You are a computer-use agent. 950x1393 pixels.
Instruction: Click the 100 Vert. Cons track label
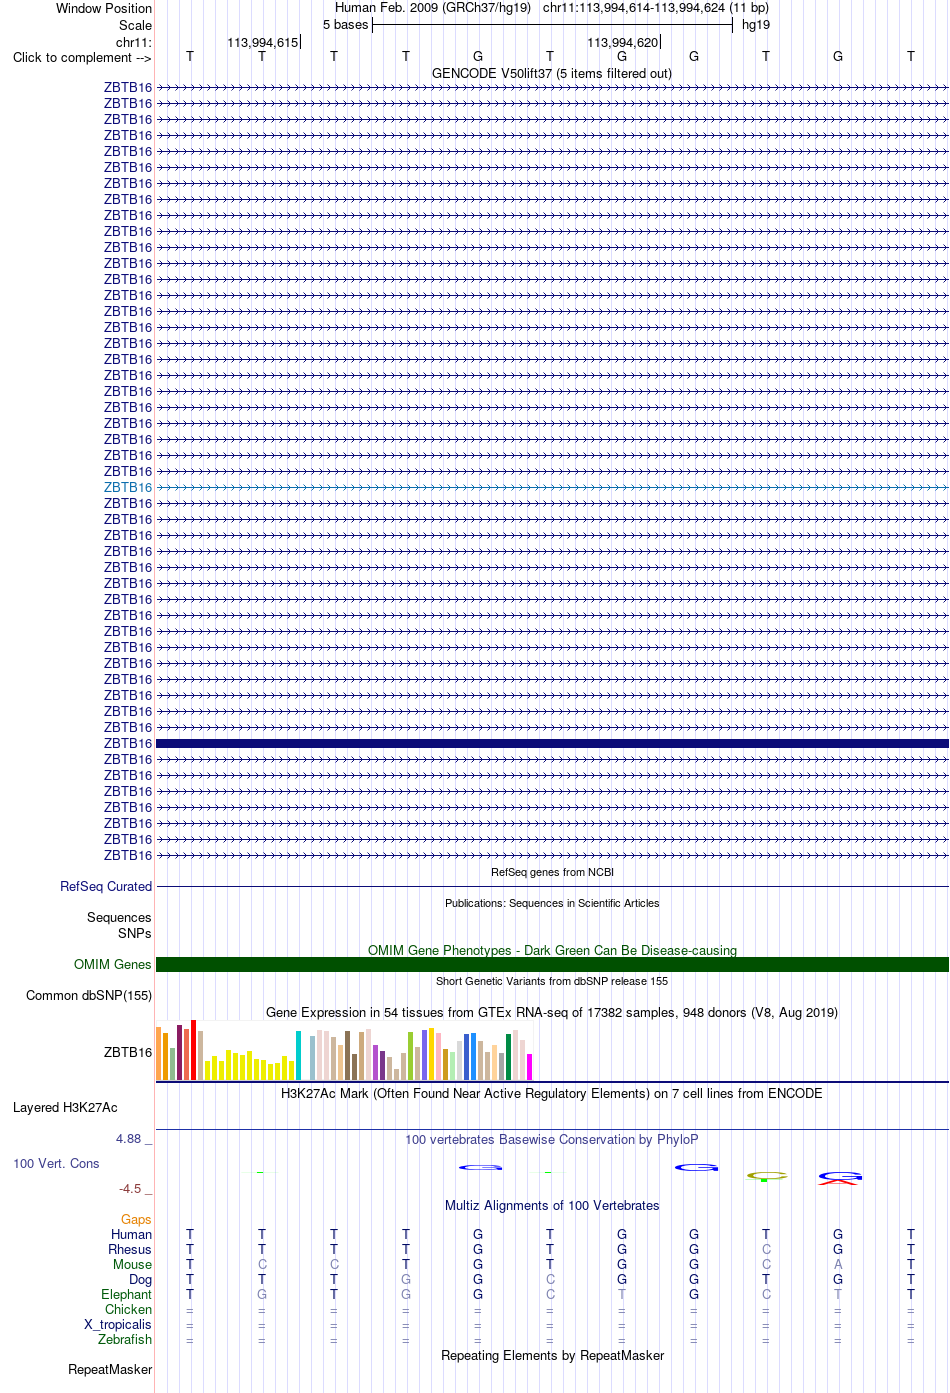(56, 1163)
